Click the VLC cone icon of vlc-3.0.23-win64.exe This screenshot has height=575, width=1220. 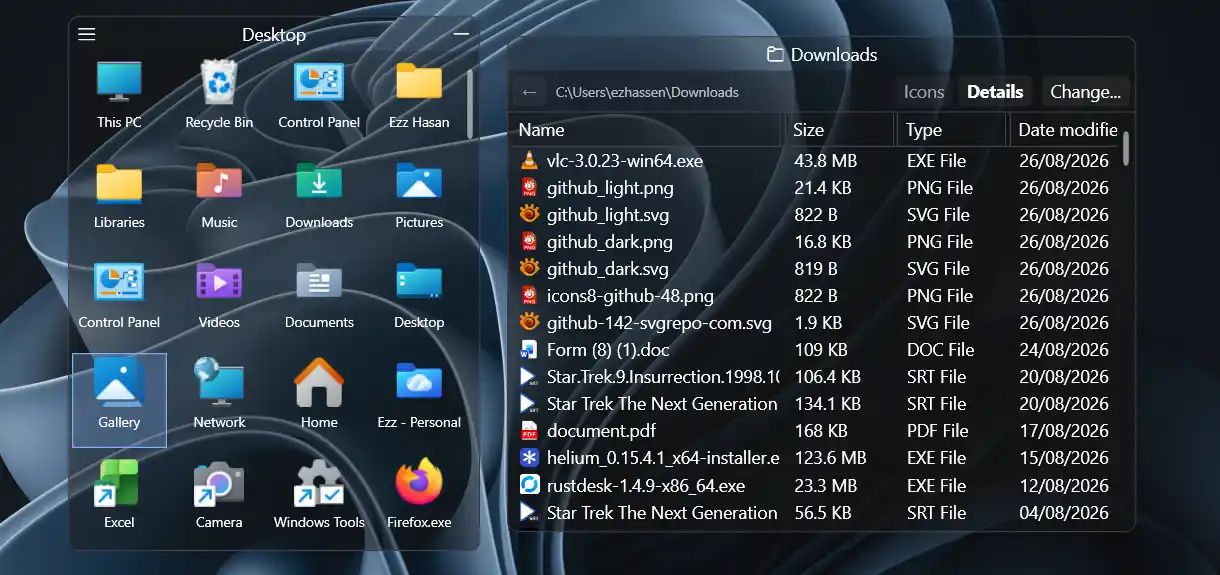point(529,160)
